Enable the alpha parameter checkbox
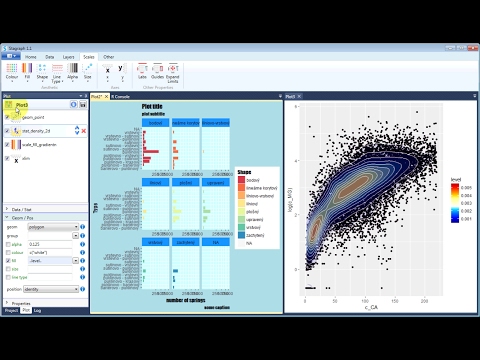The height and width of the screenshot is (360, 480). (8, 244)
